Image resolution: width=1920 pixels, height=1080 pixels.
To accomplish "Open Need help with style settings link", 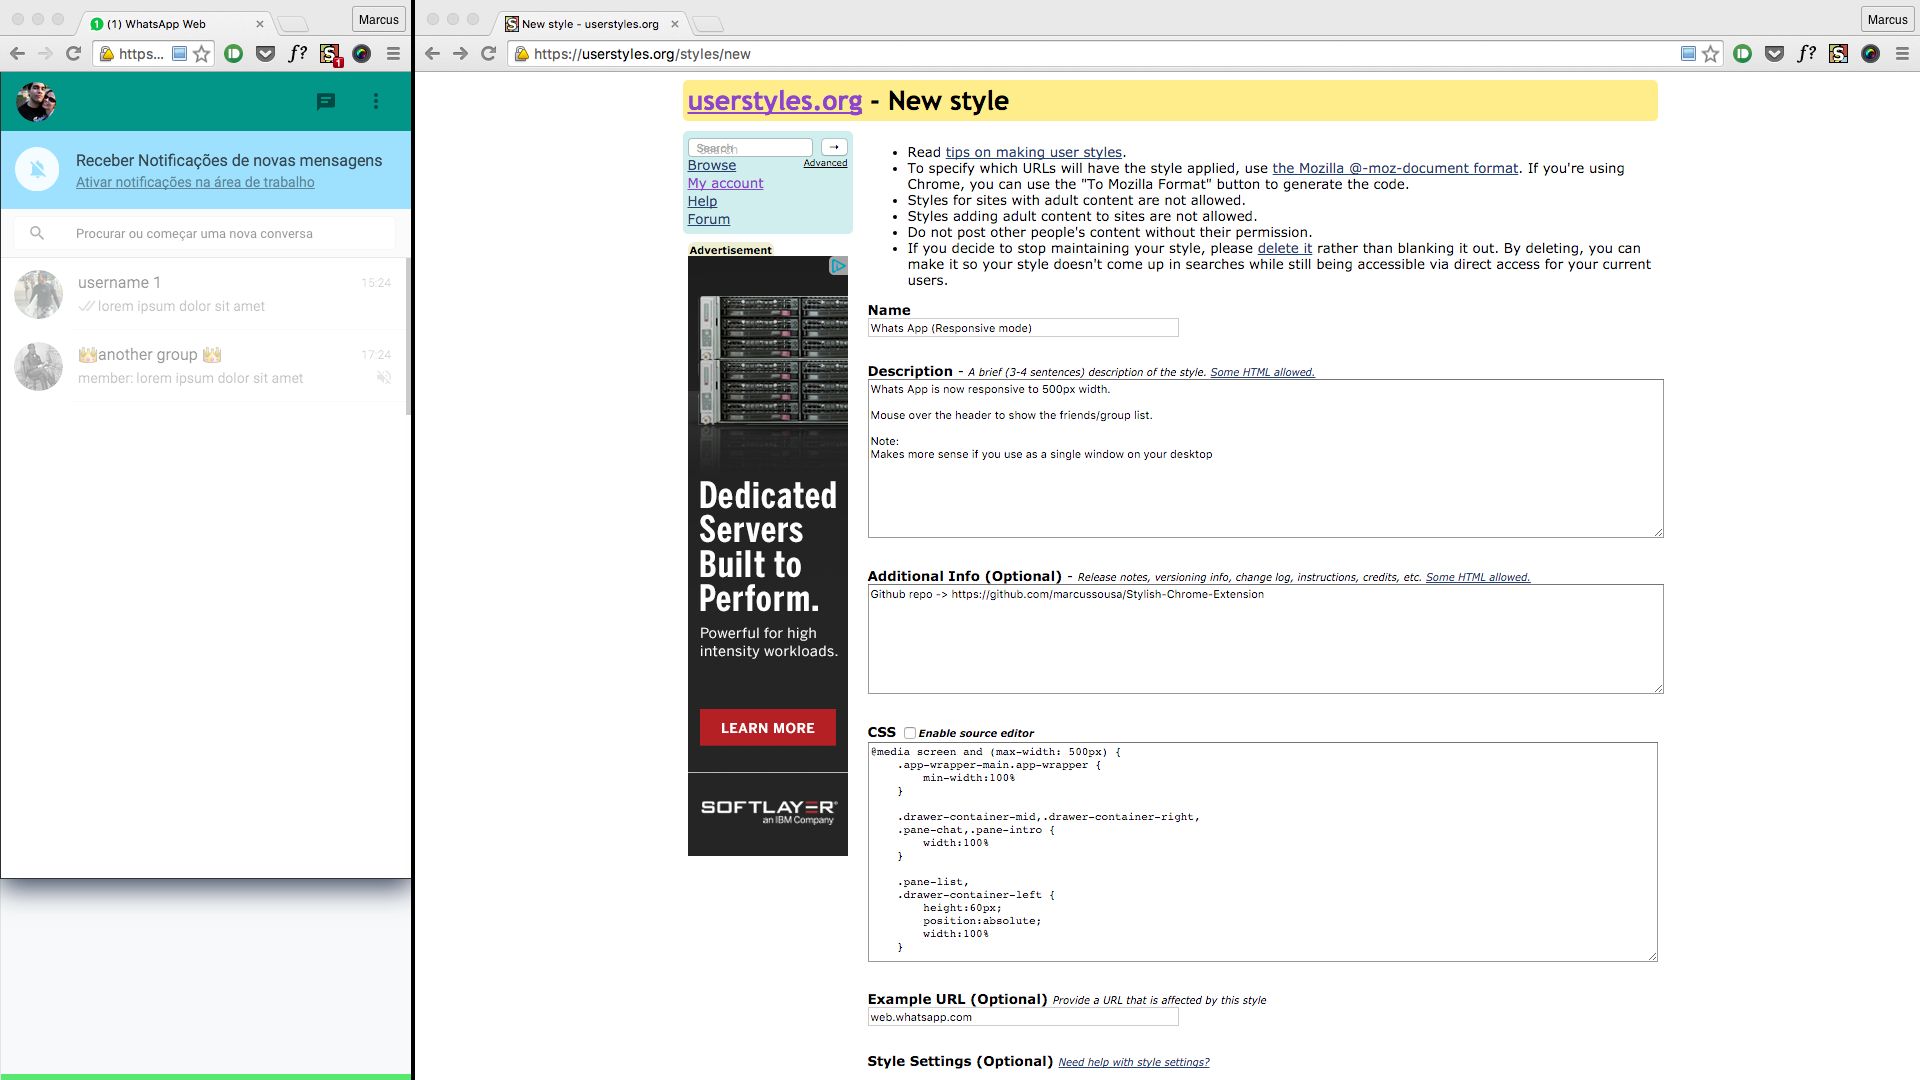I will (1134, 1062).
